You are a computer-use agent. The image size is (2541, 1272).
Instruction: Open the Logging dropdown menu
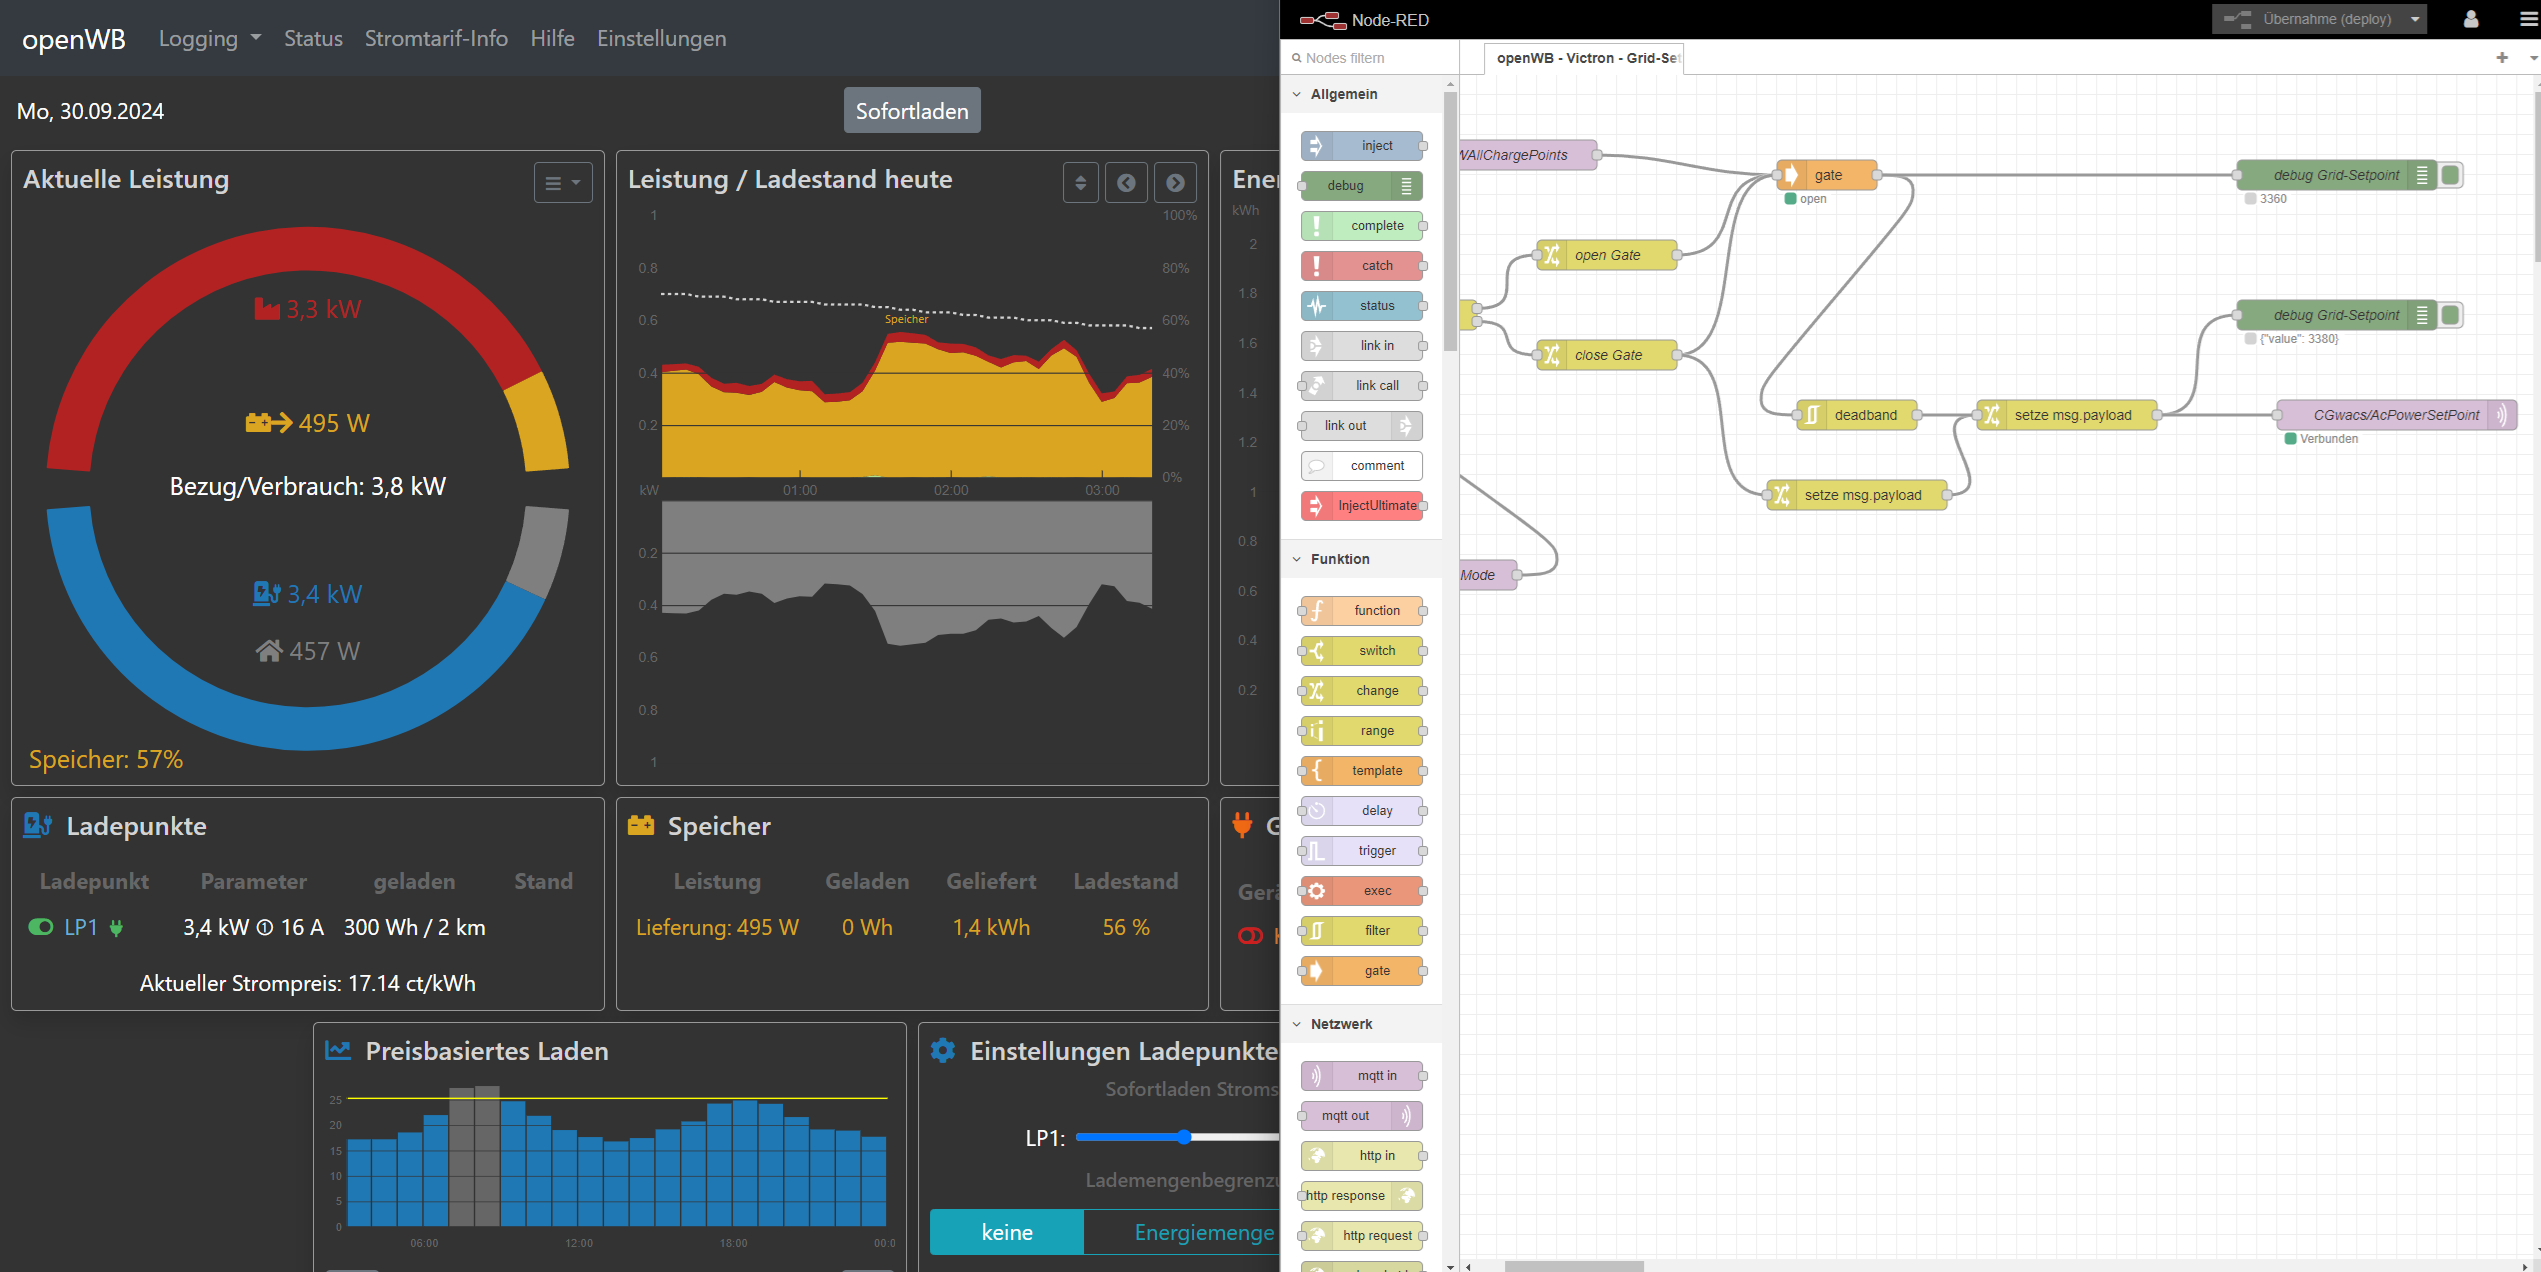[209, 38]
